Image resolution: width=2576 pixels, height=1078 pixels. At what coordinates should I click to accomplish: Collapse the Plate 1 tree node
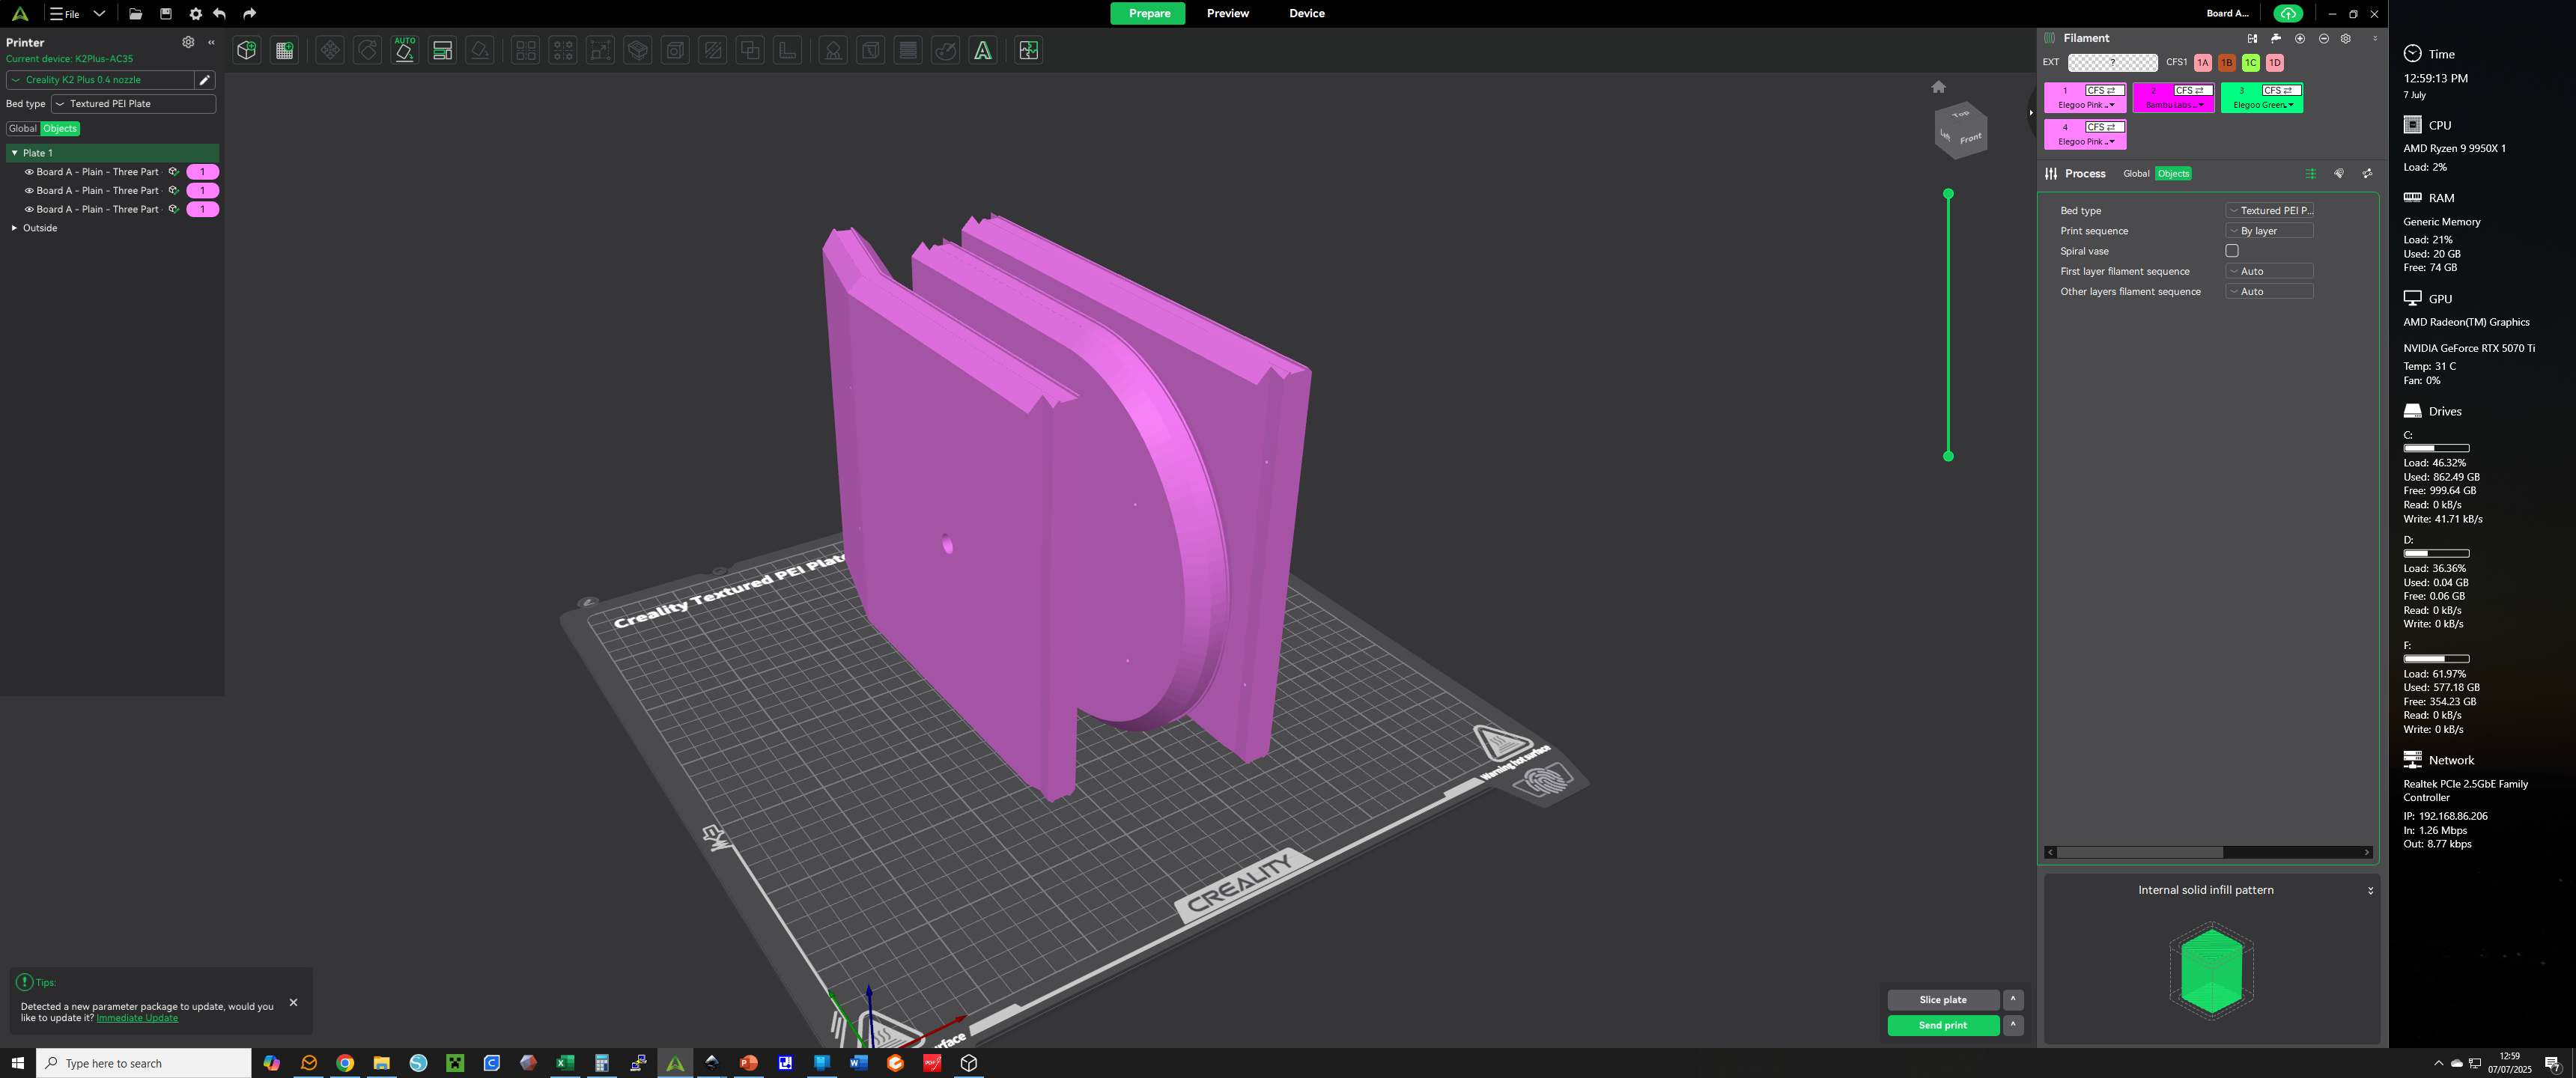click(14, 153)
